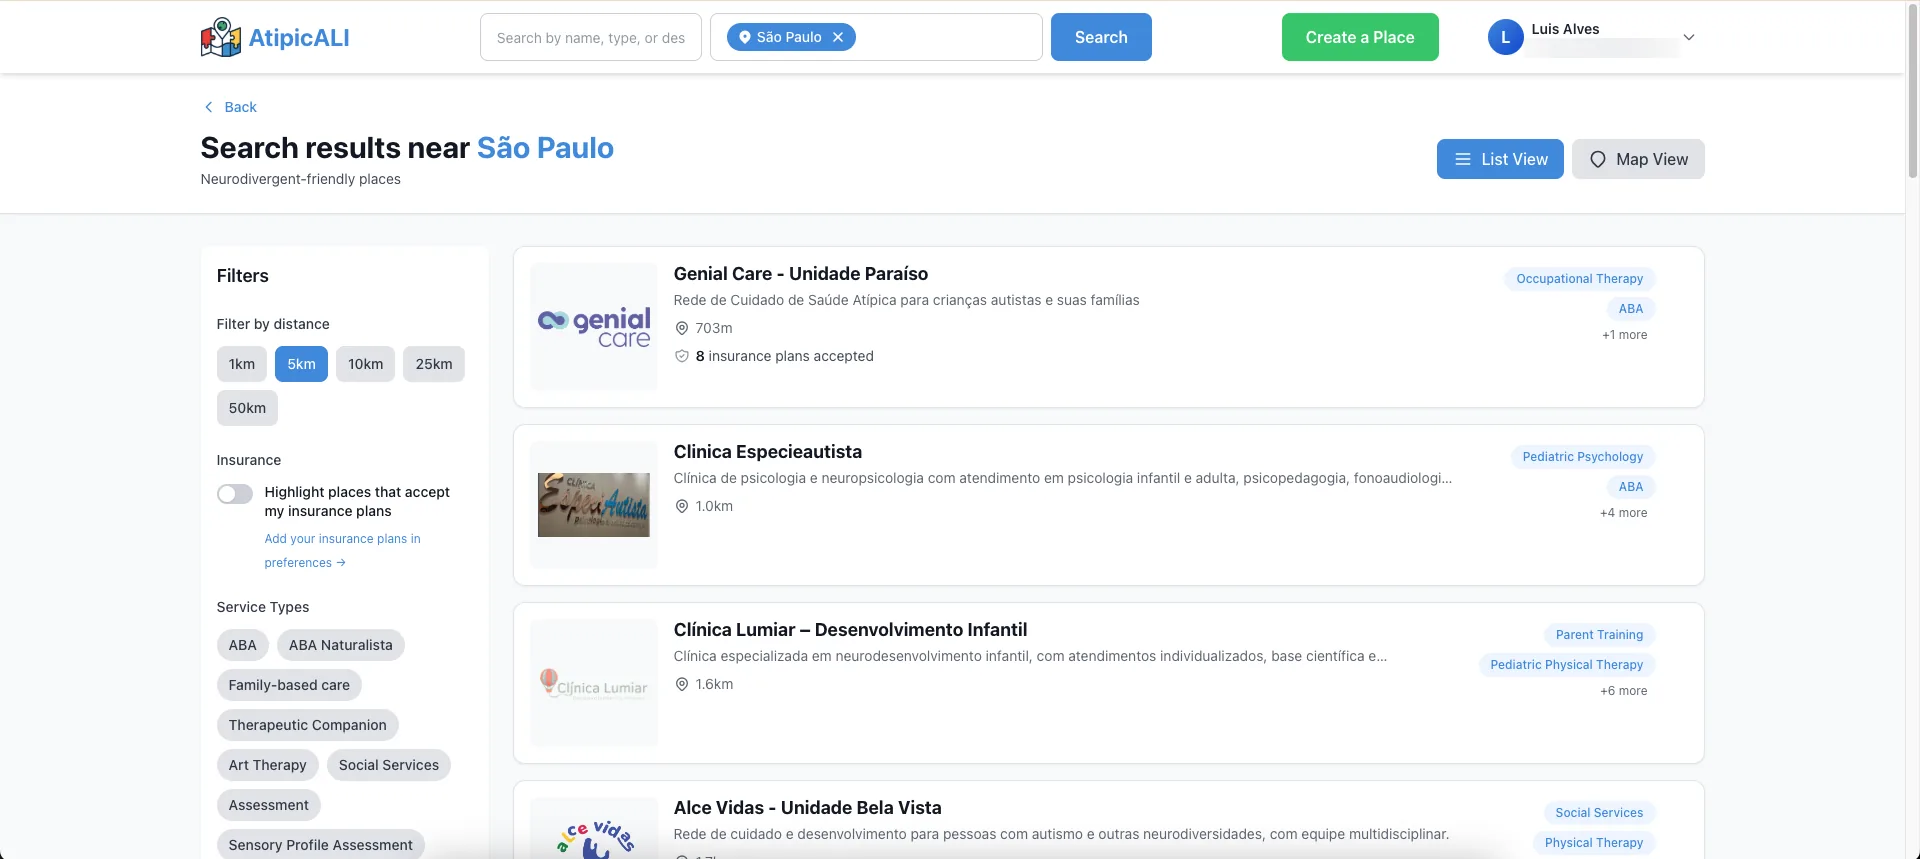Click the AtipicALI map logo icon
Image resolution: width=1920 pixels, height=859 pixels.
pyautogui.click(x=220, y=37)
